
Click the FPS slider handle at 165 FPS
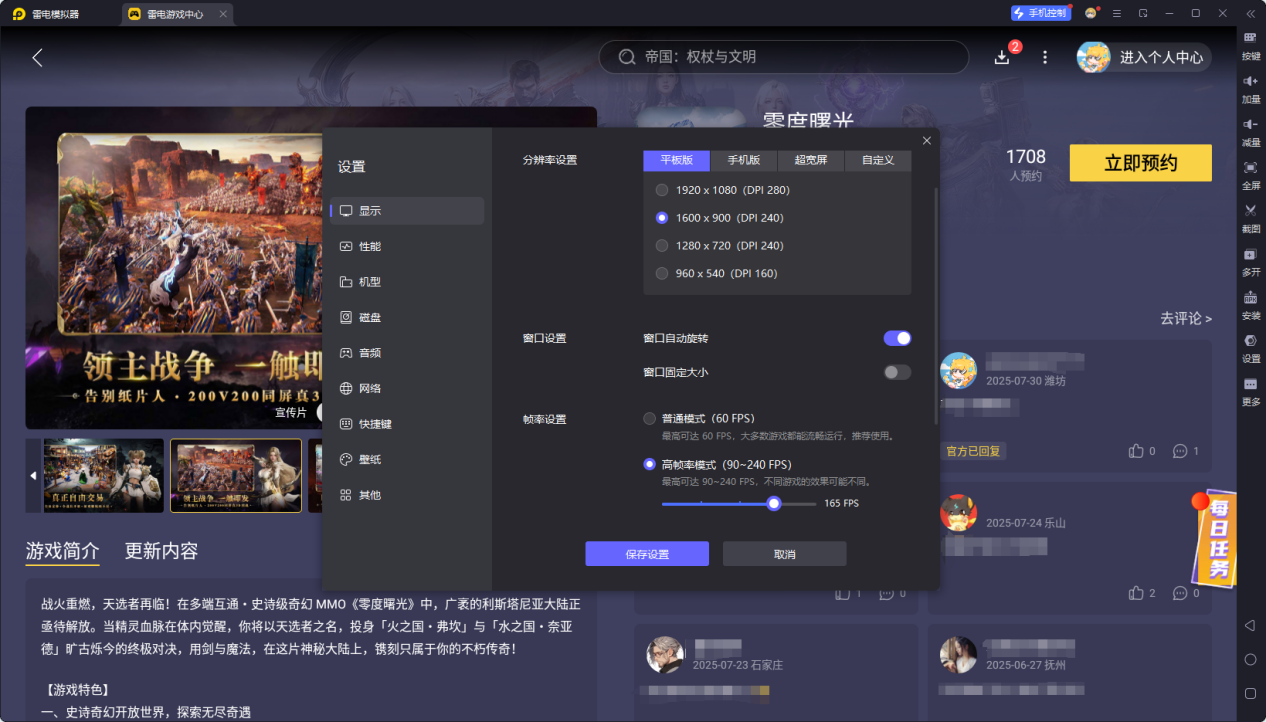[774, 504]
